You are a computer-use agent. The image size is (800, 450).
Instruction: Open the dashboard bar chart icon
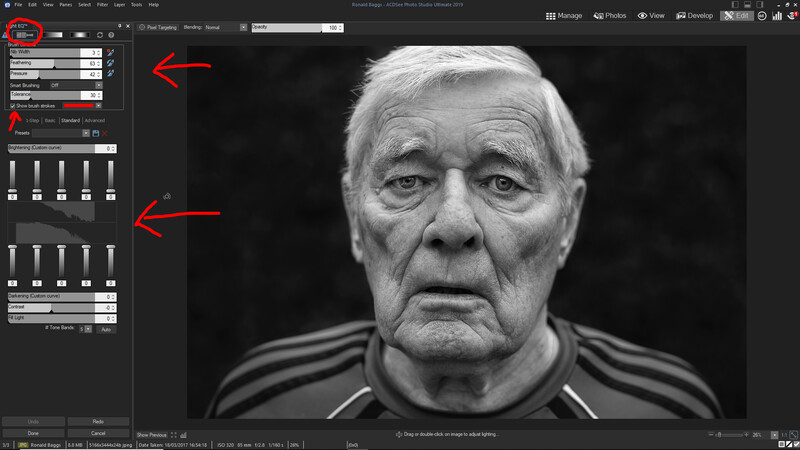pyautogui.click(x=777, y=16)
